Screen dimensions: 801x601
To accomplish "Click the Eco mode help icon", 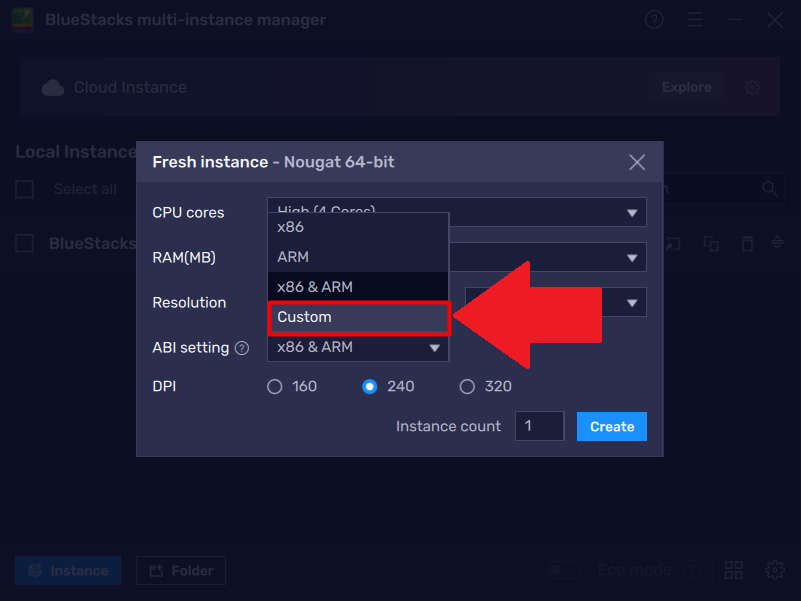I will pyautogui.click(x=691, y=569).
